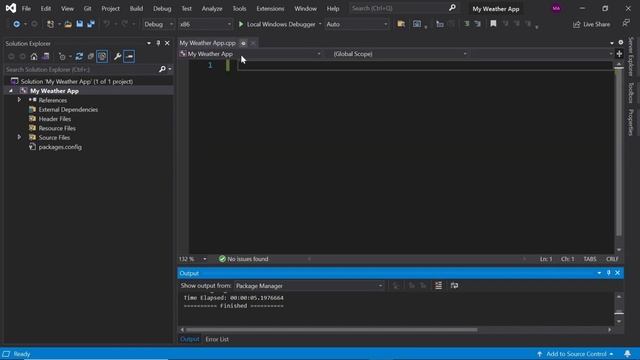Select the Resource Files folder
Viewport: 640px width, 360px height.
[57, 129]
